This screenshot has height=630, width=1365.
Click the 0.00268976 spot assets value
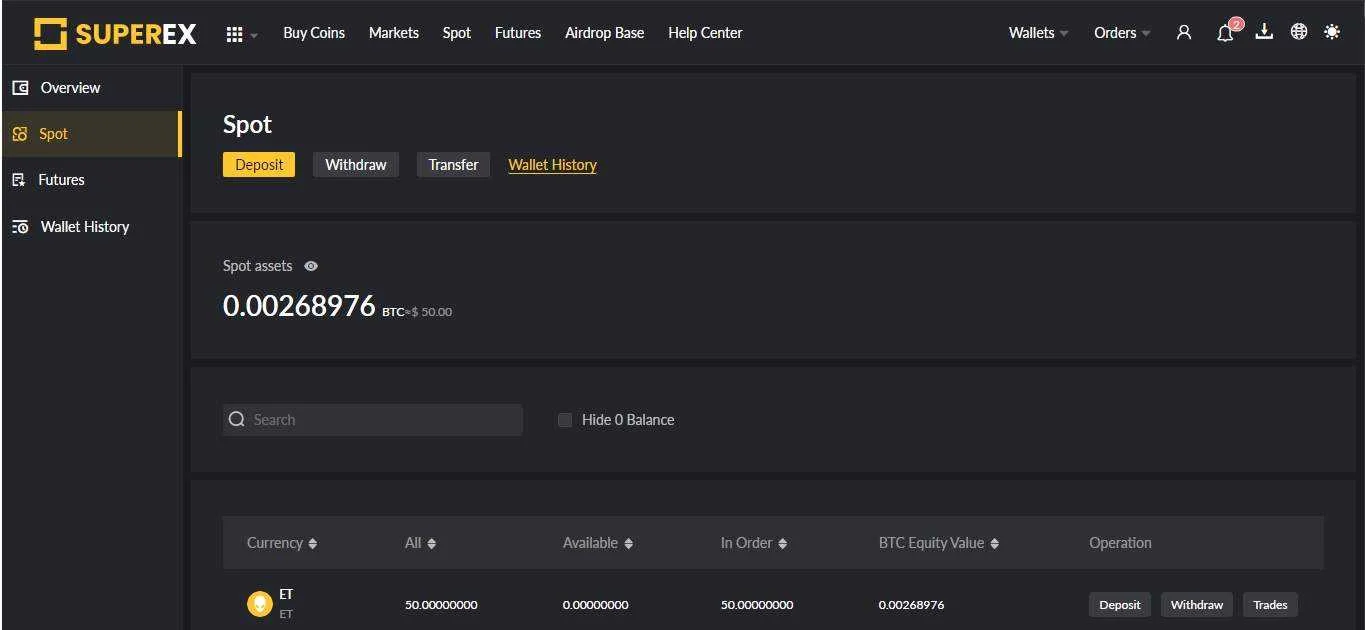click(299, 306)
